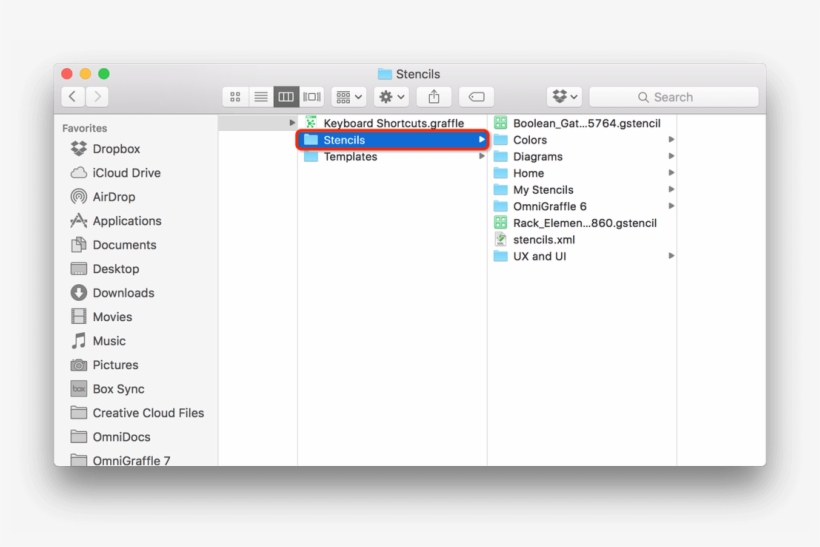Open Box Sync in the sidebar
820x547 pixels.
[x=107, y=390]
